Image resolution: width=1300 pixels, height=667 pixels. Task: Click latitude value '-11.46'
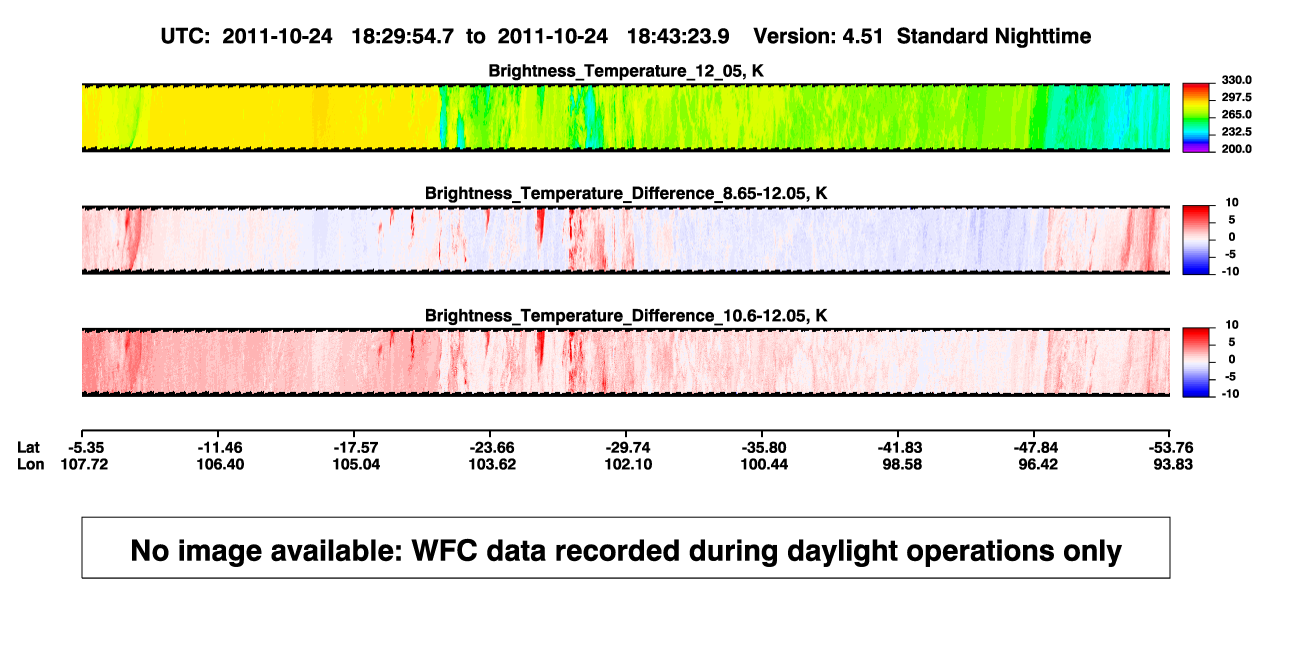tap(220, 447)
